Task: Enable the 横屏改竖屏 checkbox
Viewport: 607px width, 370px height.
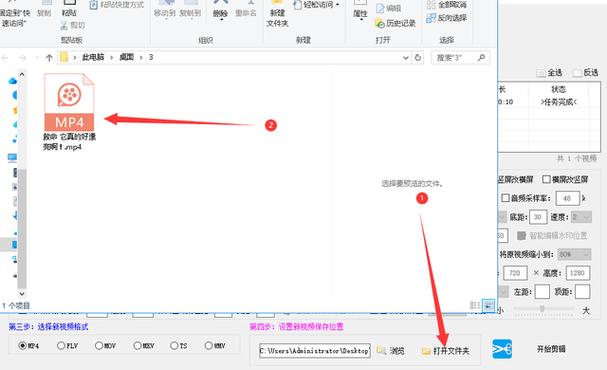Action: tap(546, 179)
